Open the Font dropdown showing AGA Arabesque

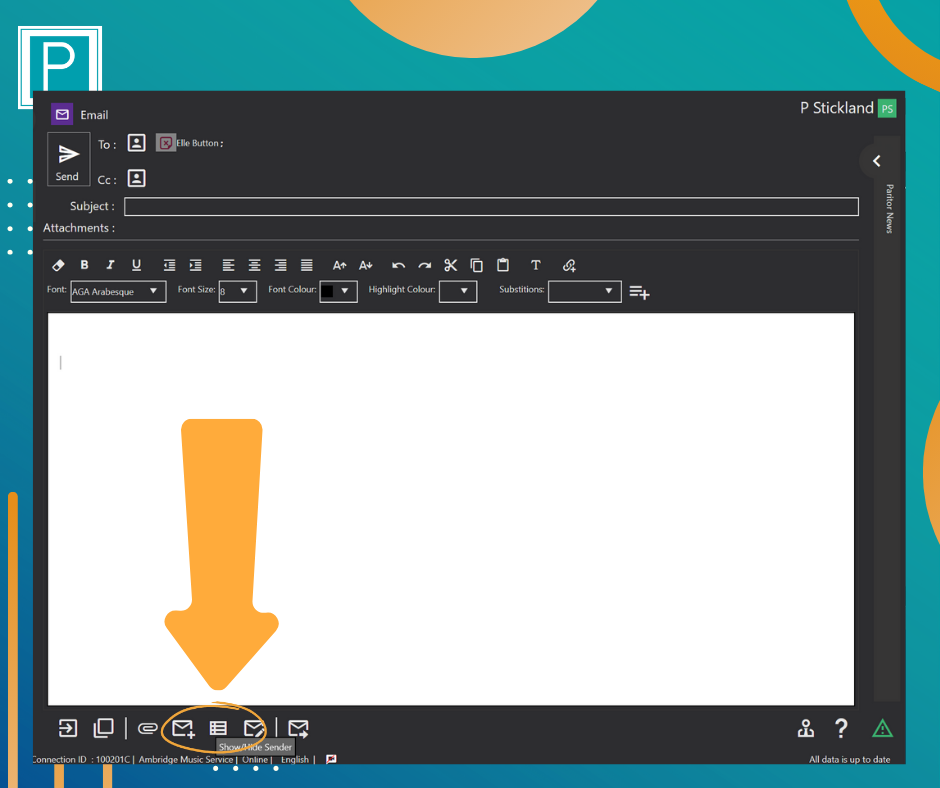118,291
